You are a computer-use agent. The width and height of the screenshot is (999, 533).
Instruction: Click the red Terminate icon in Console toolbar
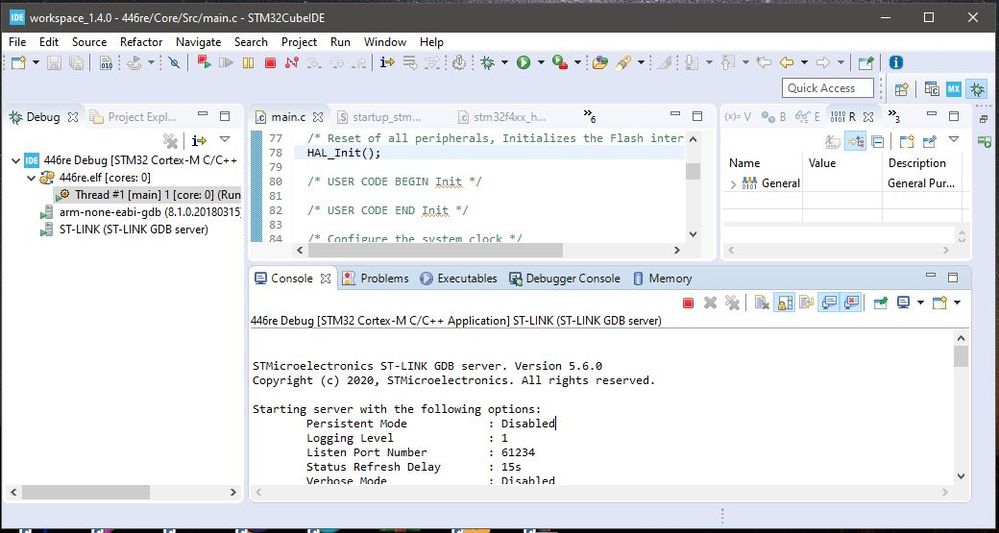688,303
